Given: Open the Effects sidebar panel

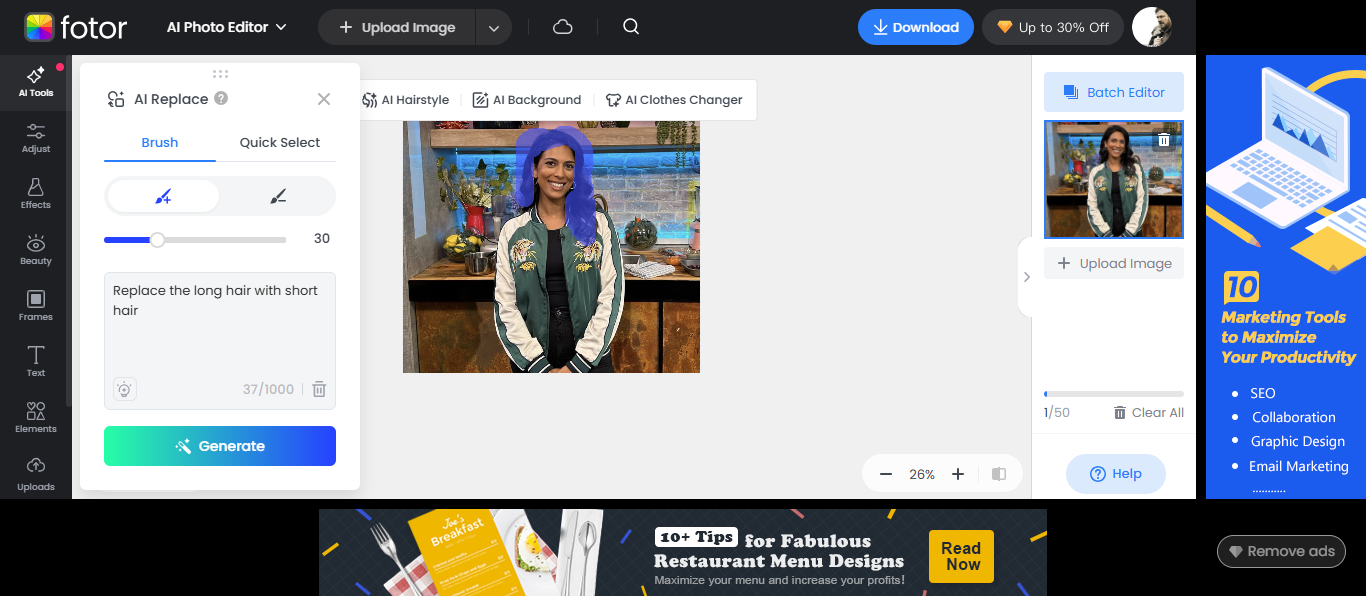Looking at the screenshot, I should pyautogui.click(x=35, y=194).
